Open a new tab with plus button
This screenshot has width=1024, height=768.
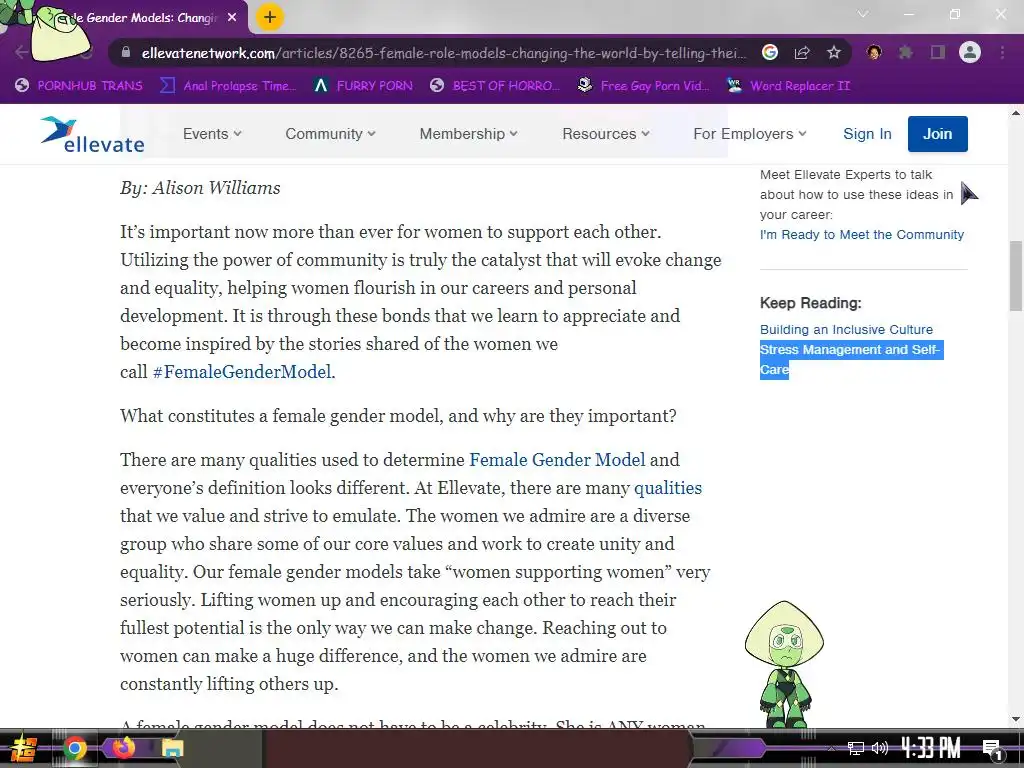(270, 17)
